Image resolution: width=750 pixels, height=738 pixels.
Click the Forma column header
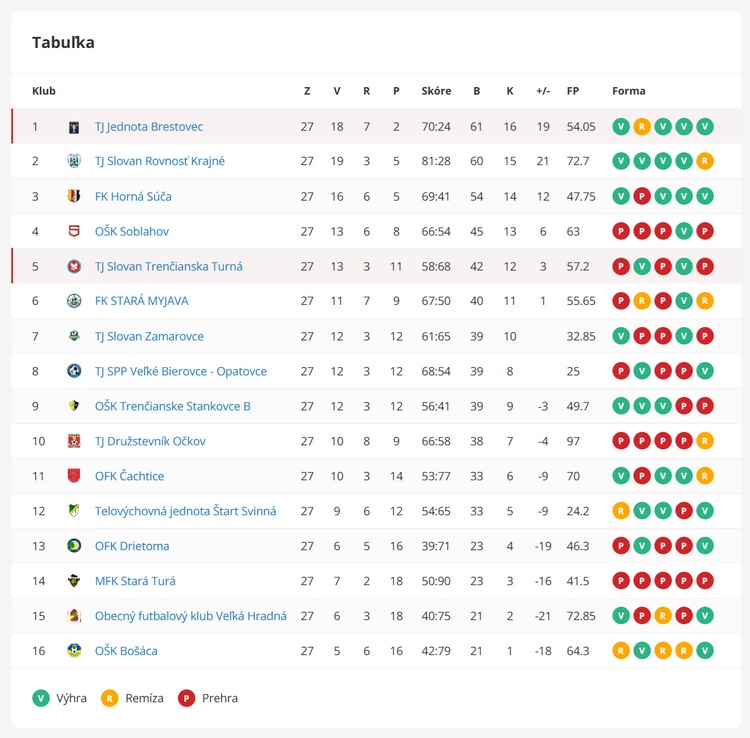(629, 91)
